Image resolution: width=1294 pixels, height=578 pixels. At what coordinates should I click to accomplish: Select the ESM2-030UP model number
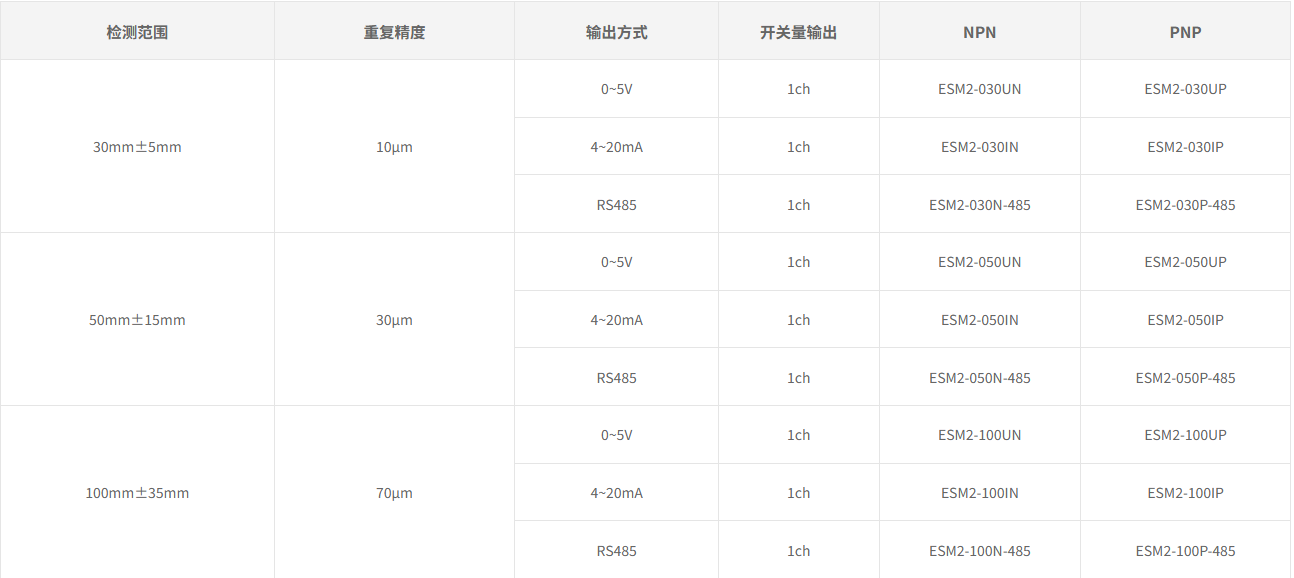click(x=1185, y=89)
